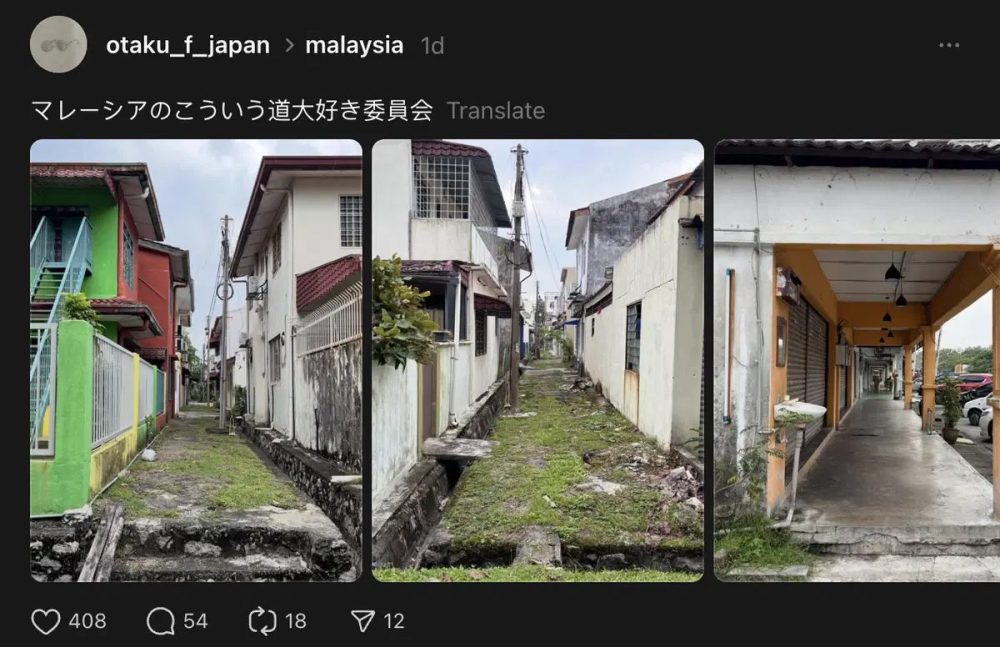
Task: View the 18 reposts count
Action: tap(295, 621)
